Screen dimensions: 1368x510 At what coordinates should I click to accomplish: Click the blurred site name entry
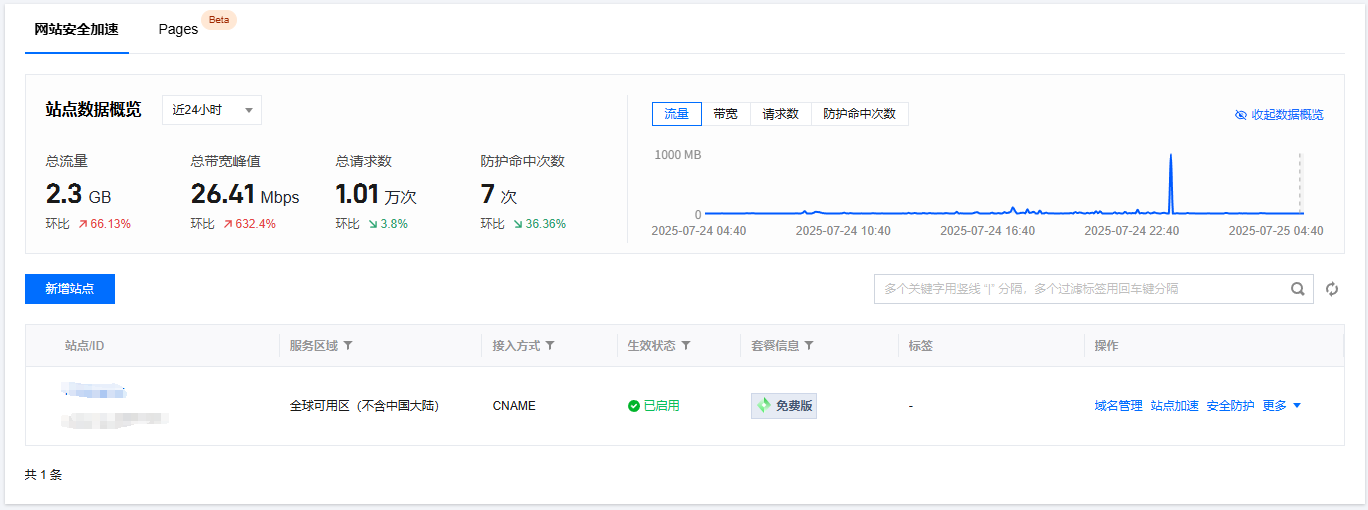click(x=93, y=388)
